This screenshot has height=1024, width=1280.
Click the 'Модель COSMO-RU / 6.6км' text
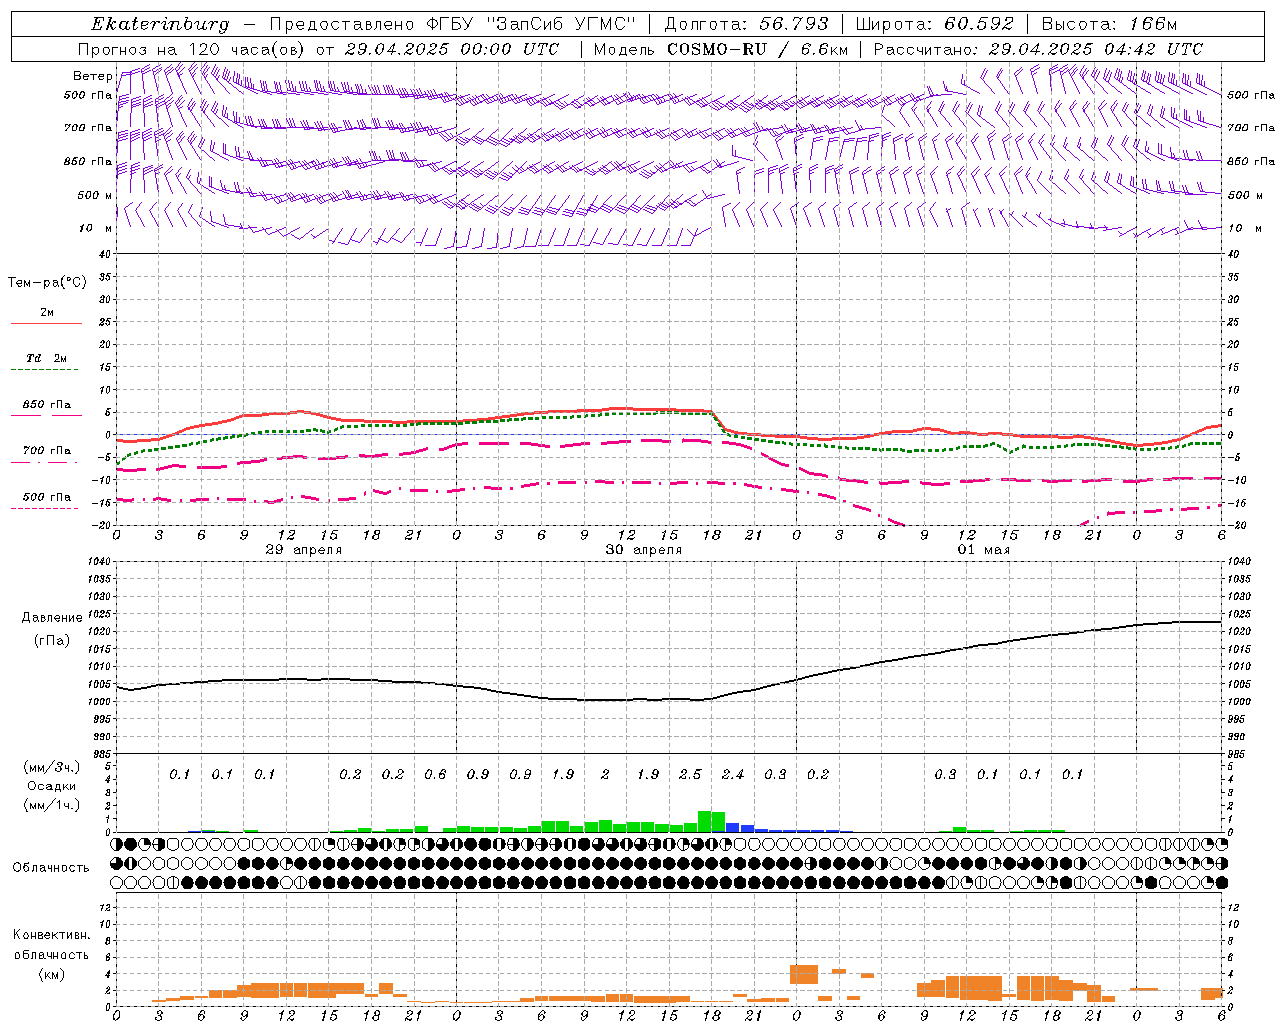[721, 49]
